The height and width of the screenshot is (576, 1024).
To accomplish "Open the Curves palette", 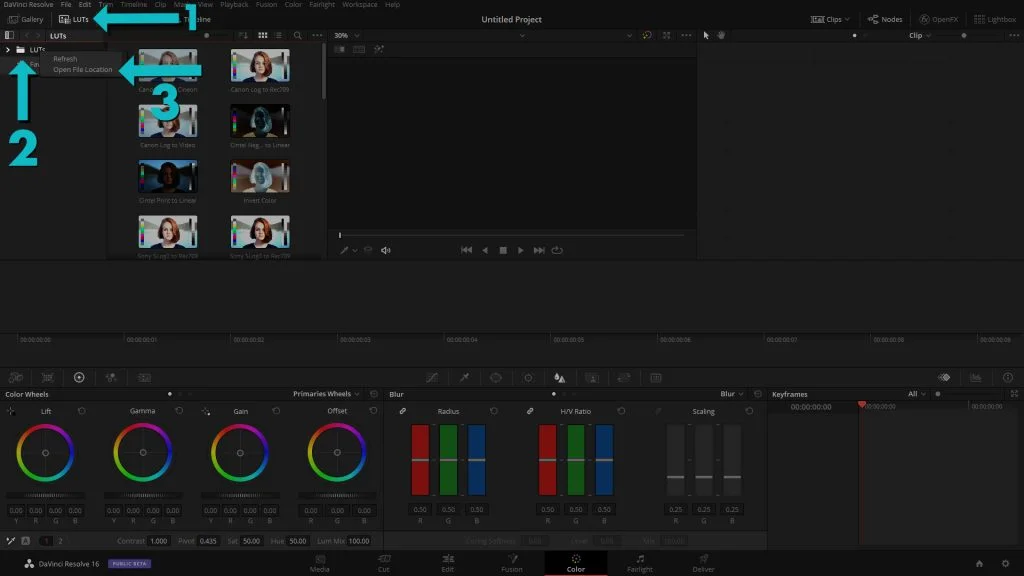I will 432,377.
